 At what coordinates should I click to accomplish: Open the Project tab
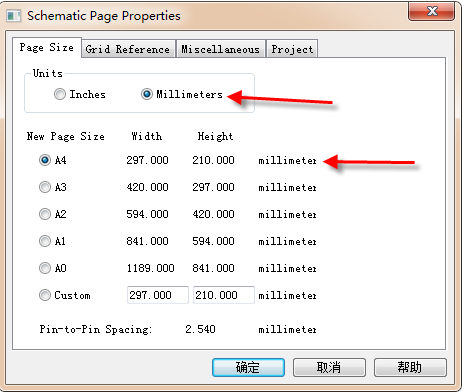coord(292,49)
